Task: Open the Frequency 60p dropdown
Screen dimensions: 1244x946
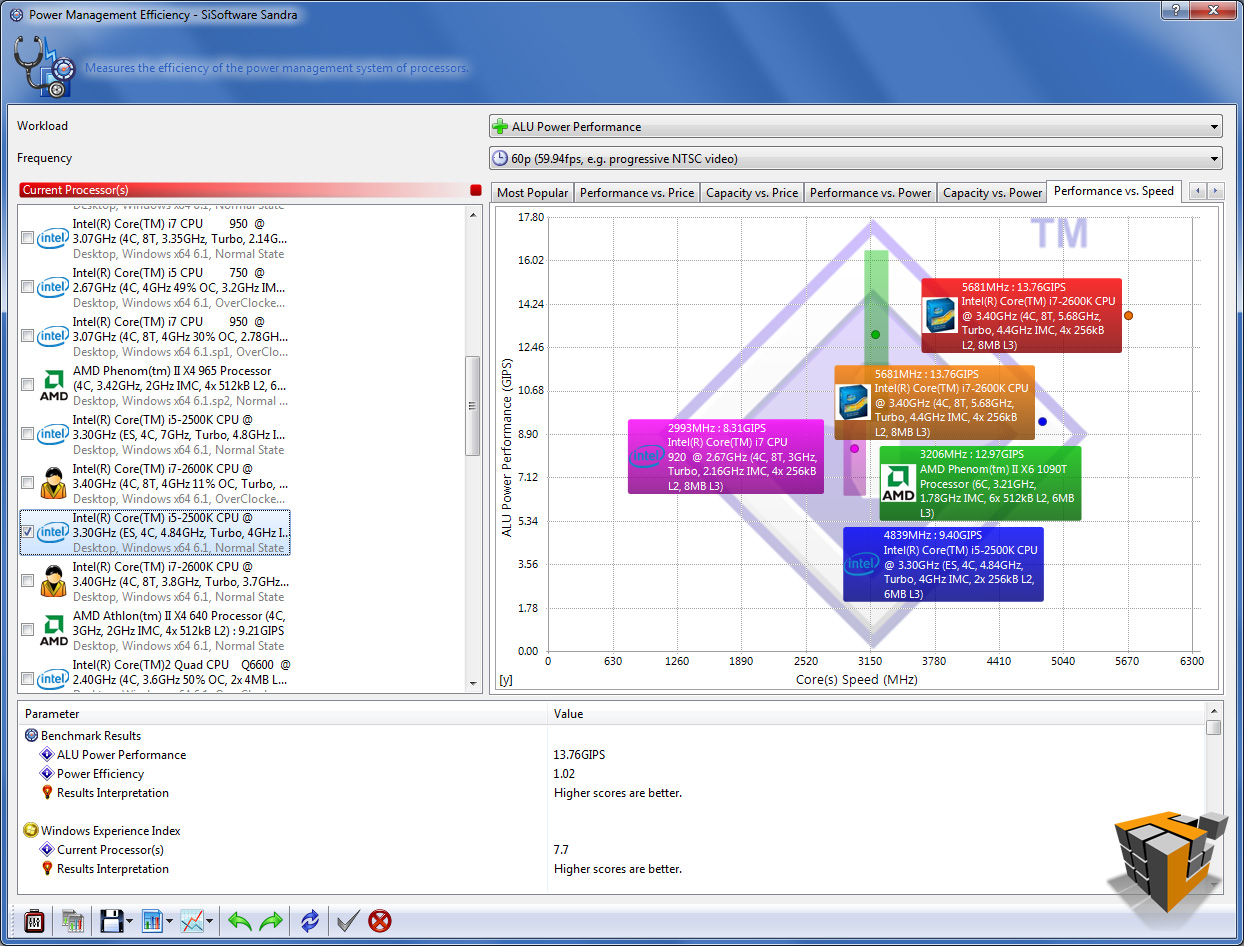Action: pyautogui.click(x=856, y=158)
